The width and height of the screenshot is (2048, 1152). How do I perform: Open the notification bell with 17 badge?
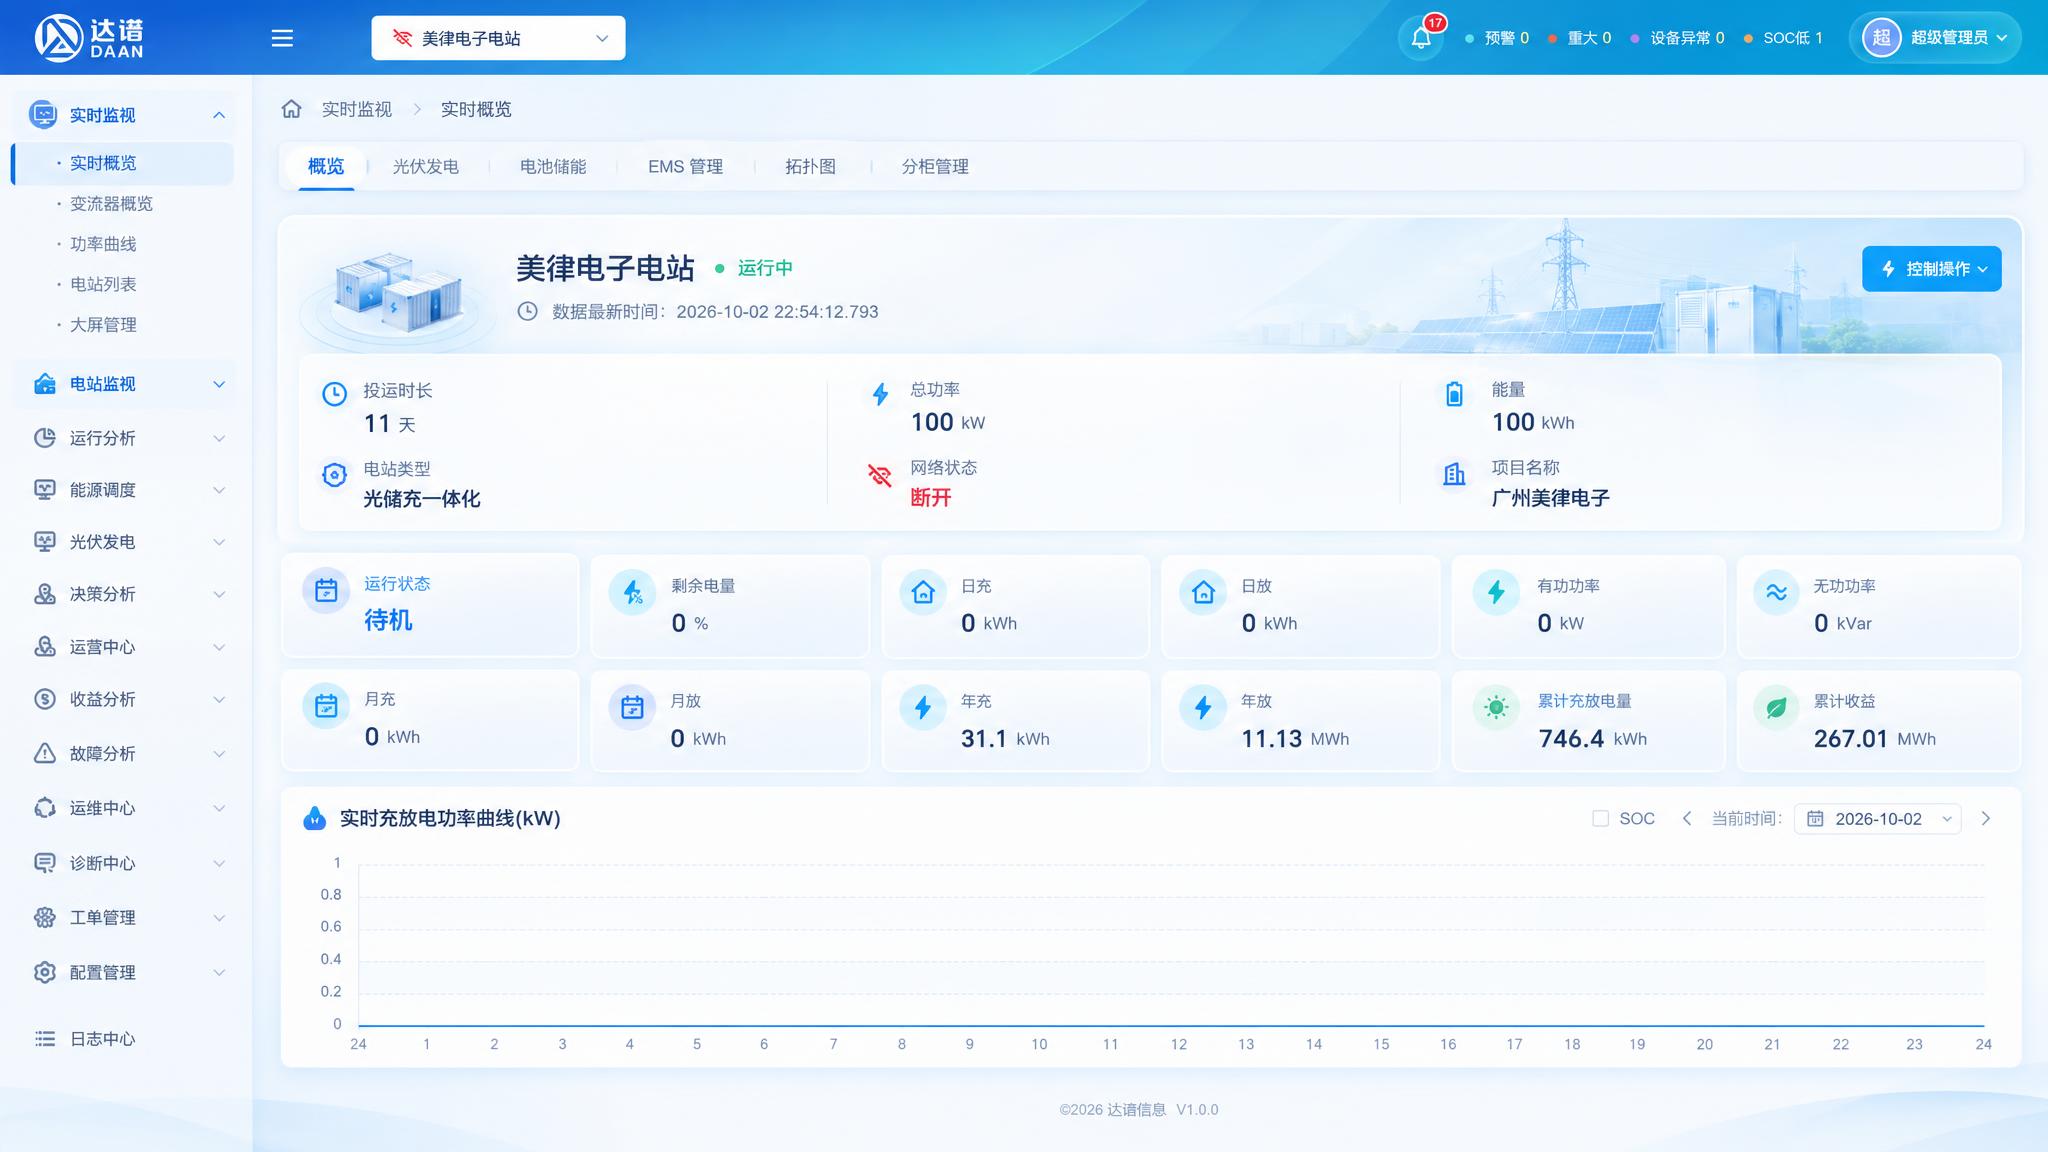[1421, 38]
